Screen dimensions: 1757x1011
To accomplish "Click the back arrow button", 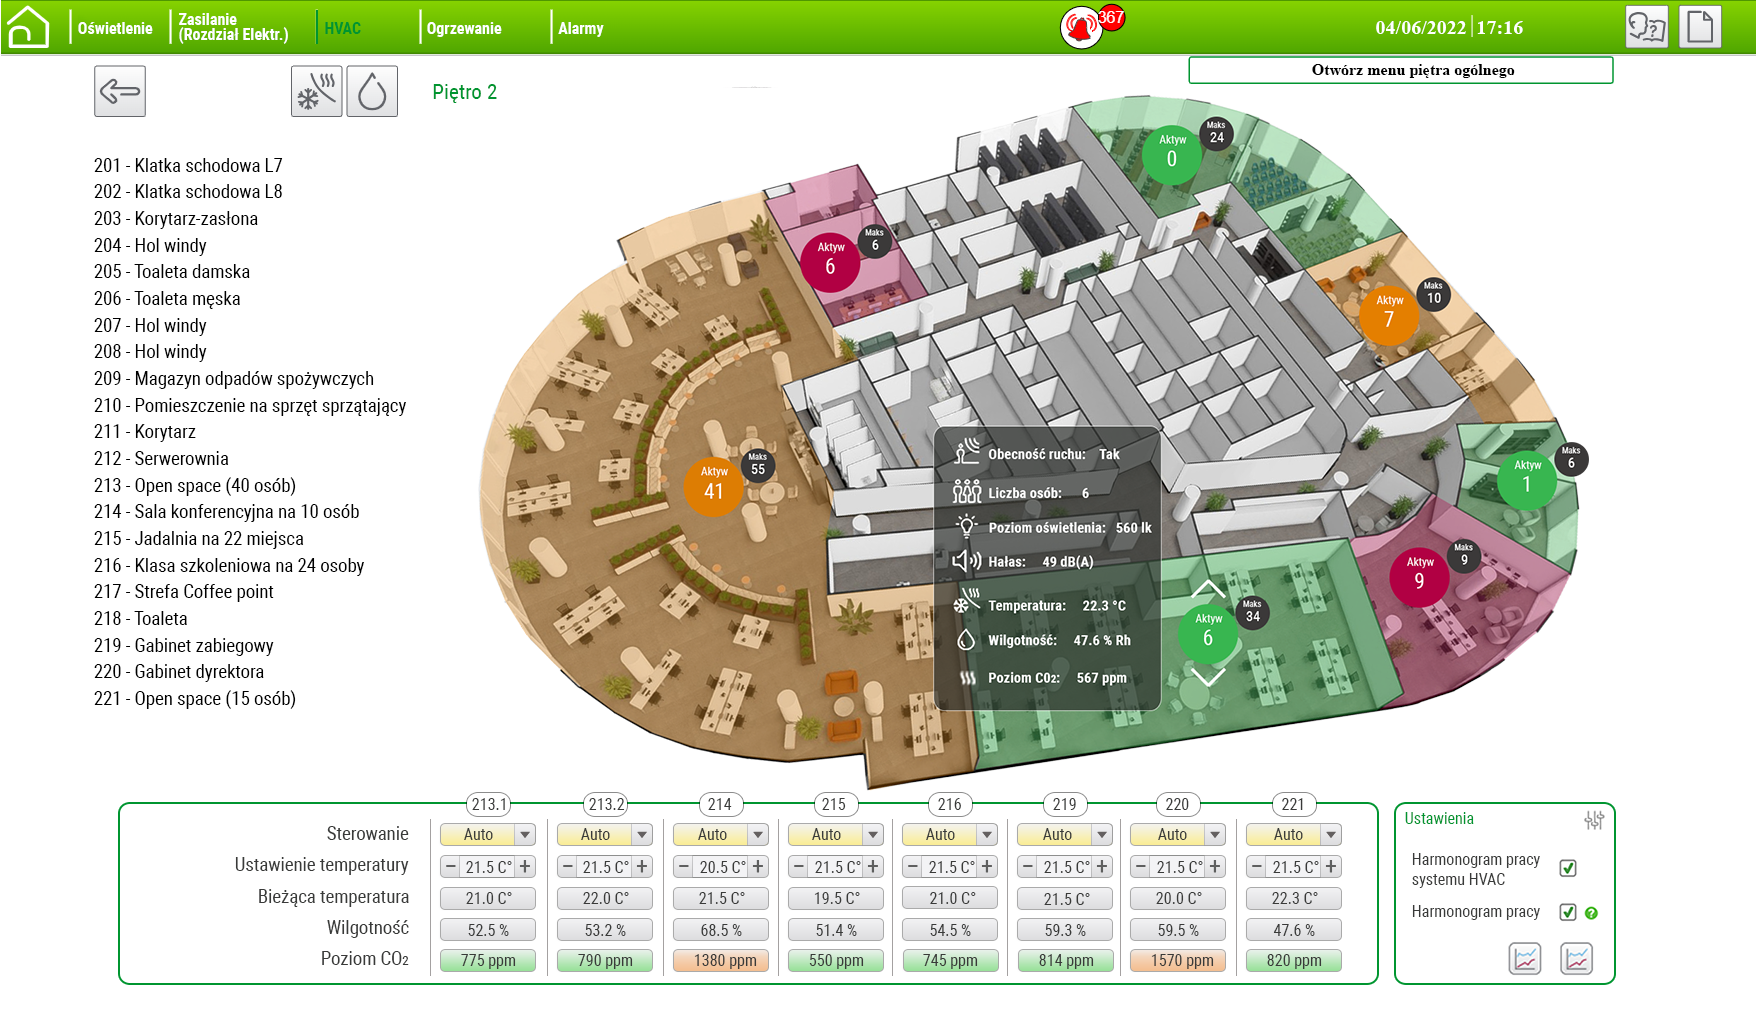I will tap(120, 92).
